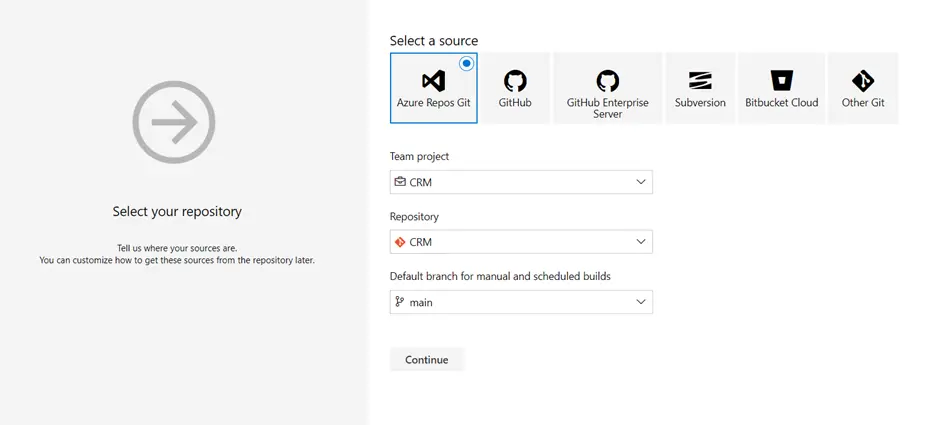Viewport: 938px width, 425px height.
Task: Pick the GitHub Enterprise Server icon
Action: 607,81
